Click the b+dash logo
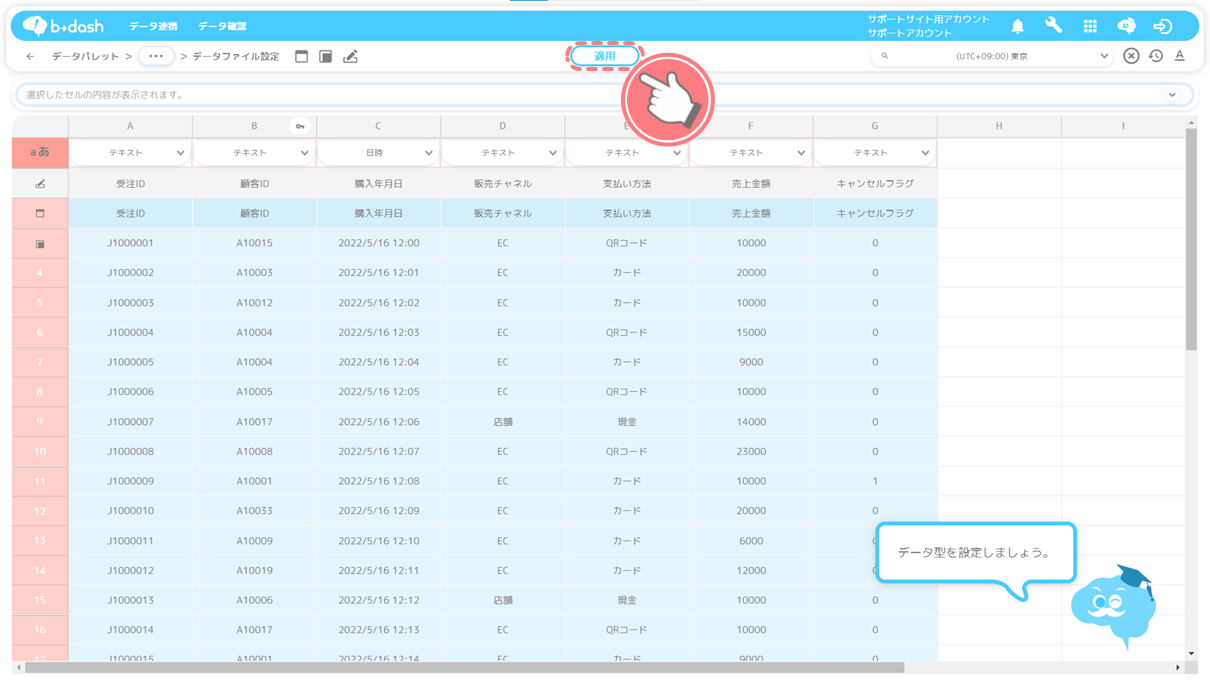The image size is (1210, 680). click(63, 26)
